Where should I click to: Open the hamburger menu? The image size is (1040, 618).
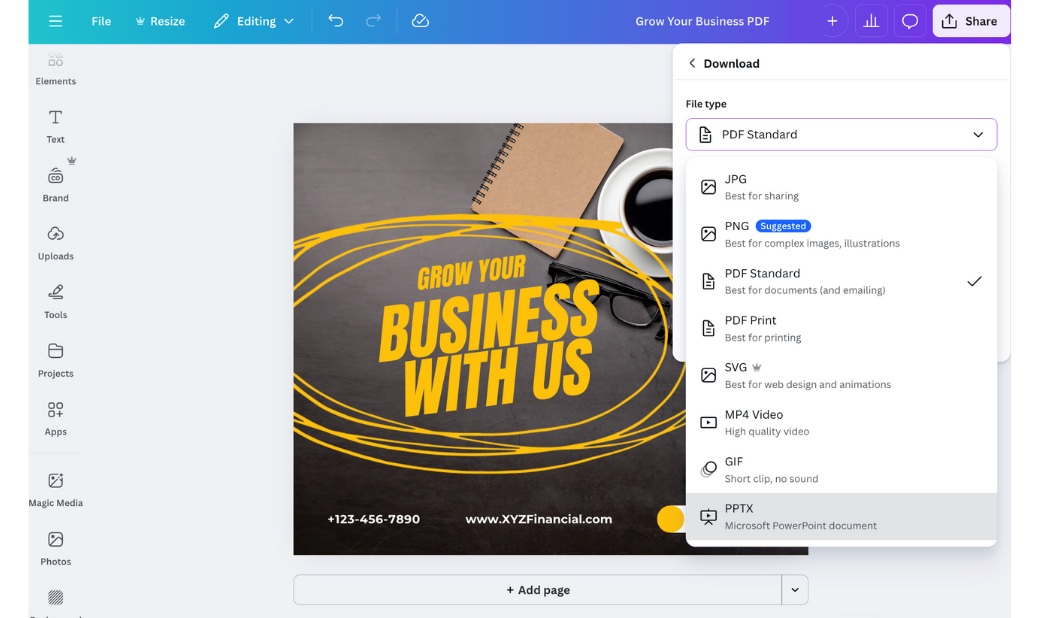[54, 20]
